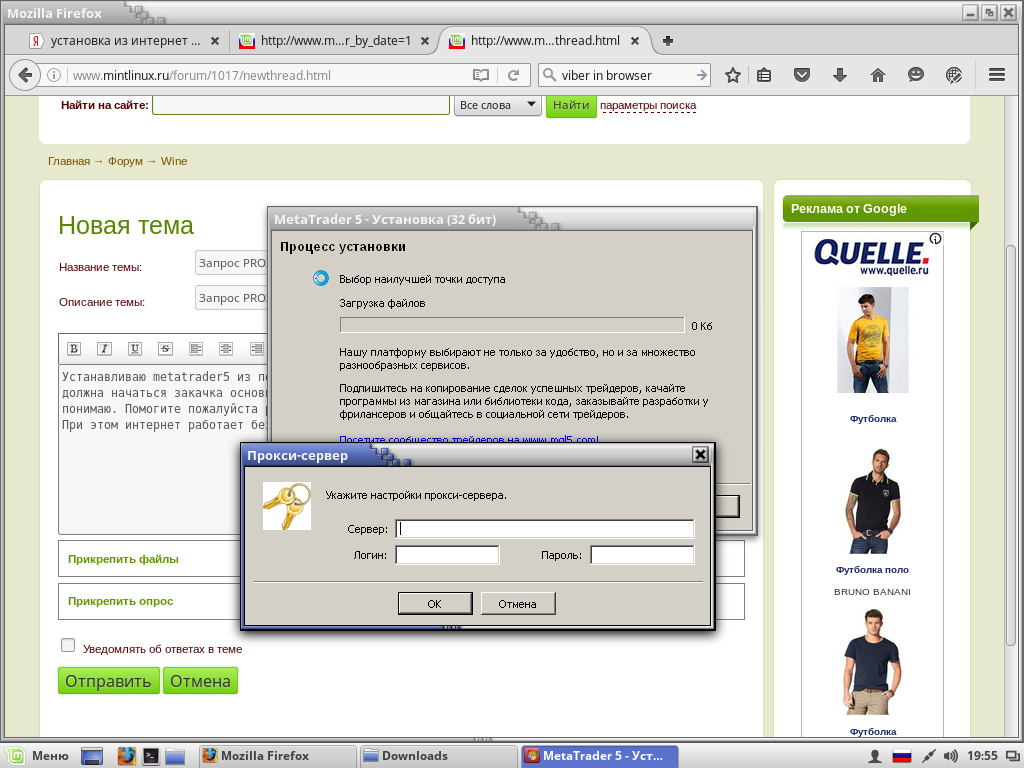This screenshot has width=1024, height=768.
Task: Click the Bold formatting icon in editor
Action: [x=73, y=348]
